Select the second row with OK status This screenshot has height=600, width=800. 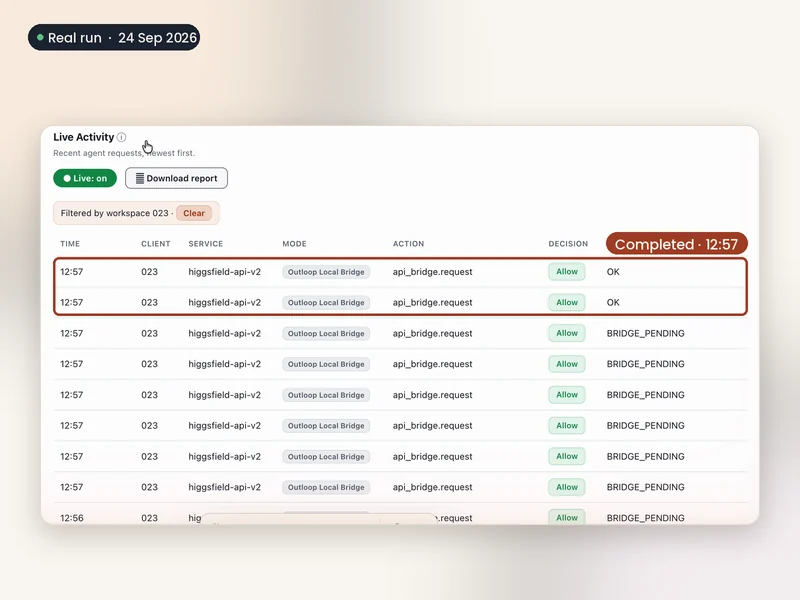pyautogui.click(x=401, y=302)
